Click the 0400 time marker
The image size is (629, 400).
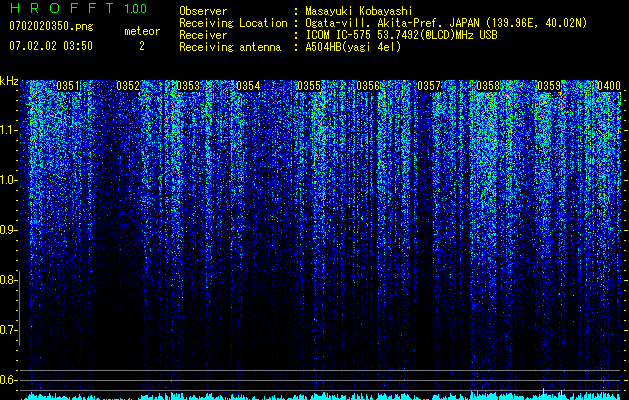click(609, 86)
